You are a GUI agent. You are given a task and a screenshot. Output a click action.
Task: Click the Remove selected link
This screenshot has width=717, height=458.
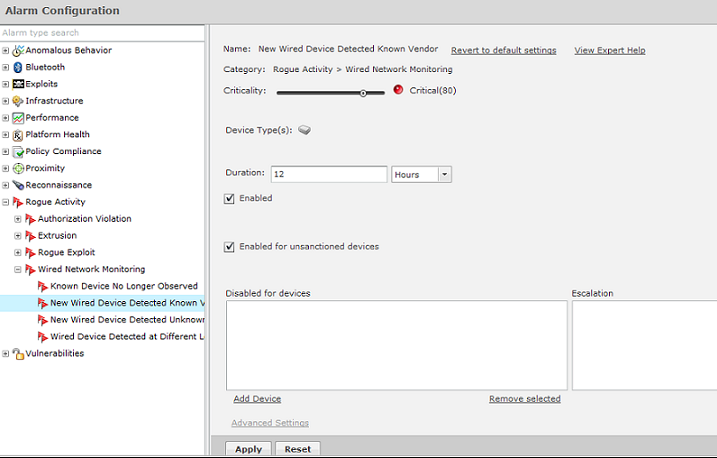click(x=524, y=399)
